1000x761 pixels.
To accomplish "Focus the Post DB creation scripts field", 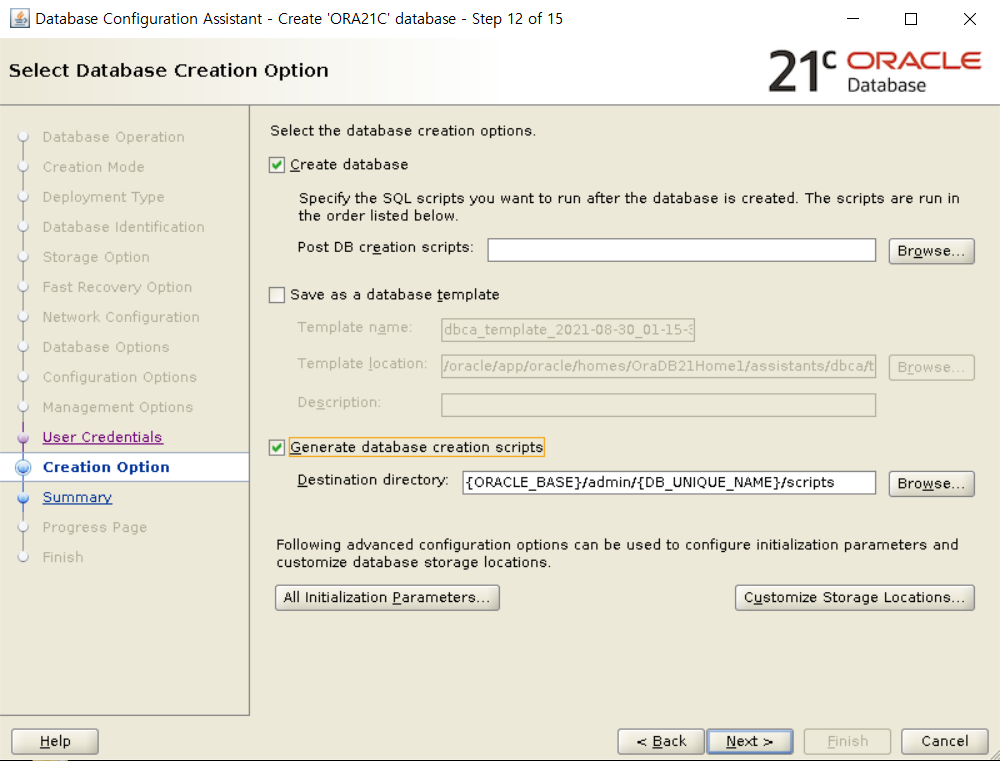I will click(x=681, y=250).
